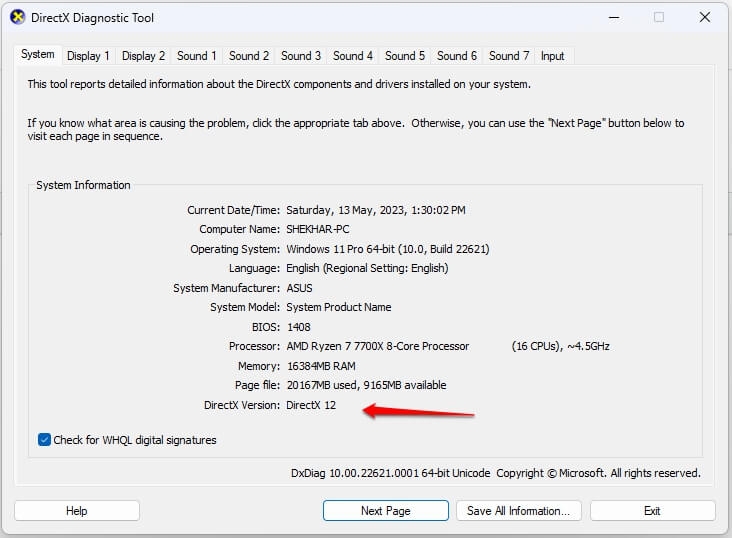Screen dimensions: 732x538
Task: Select the Sound 2 tab
Action: click(x=249, y=56)
